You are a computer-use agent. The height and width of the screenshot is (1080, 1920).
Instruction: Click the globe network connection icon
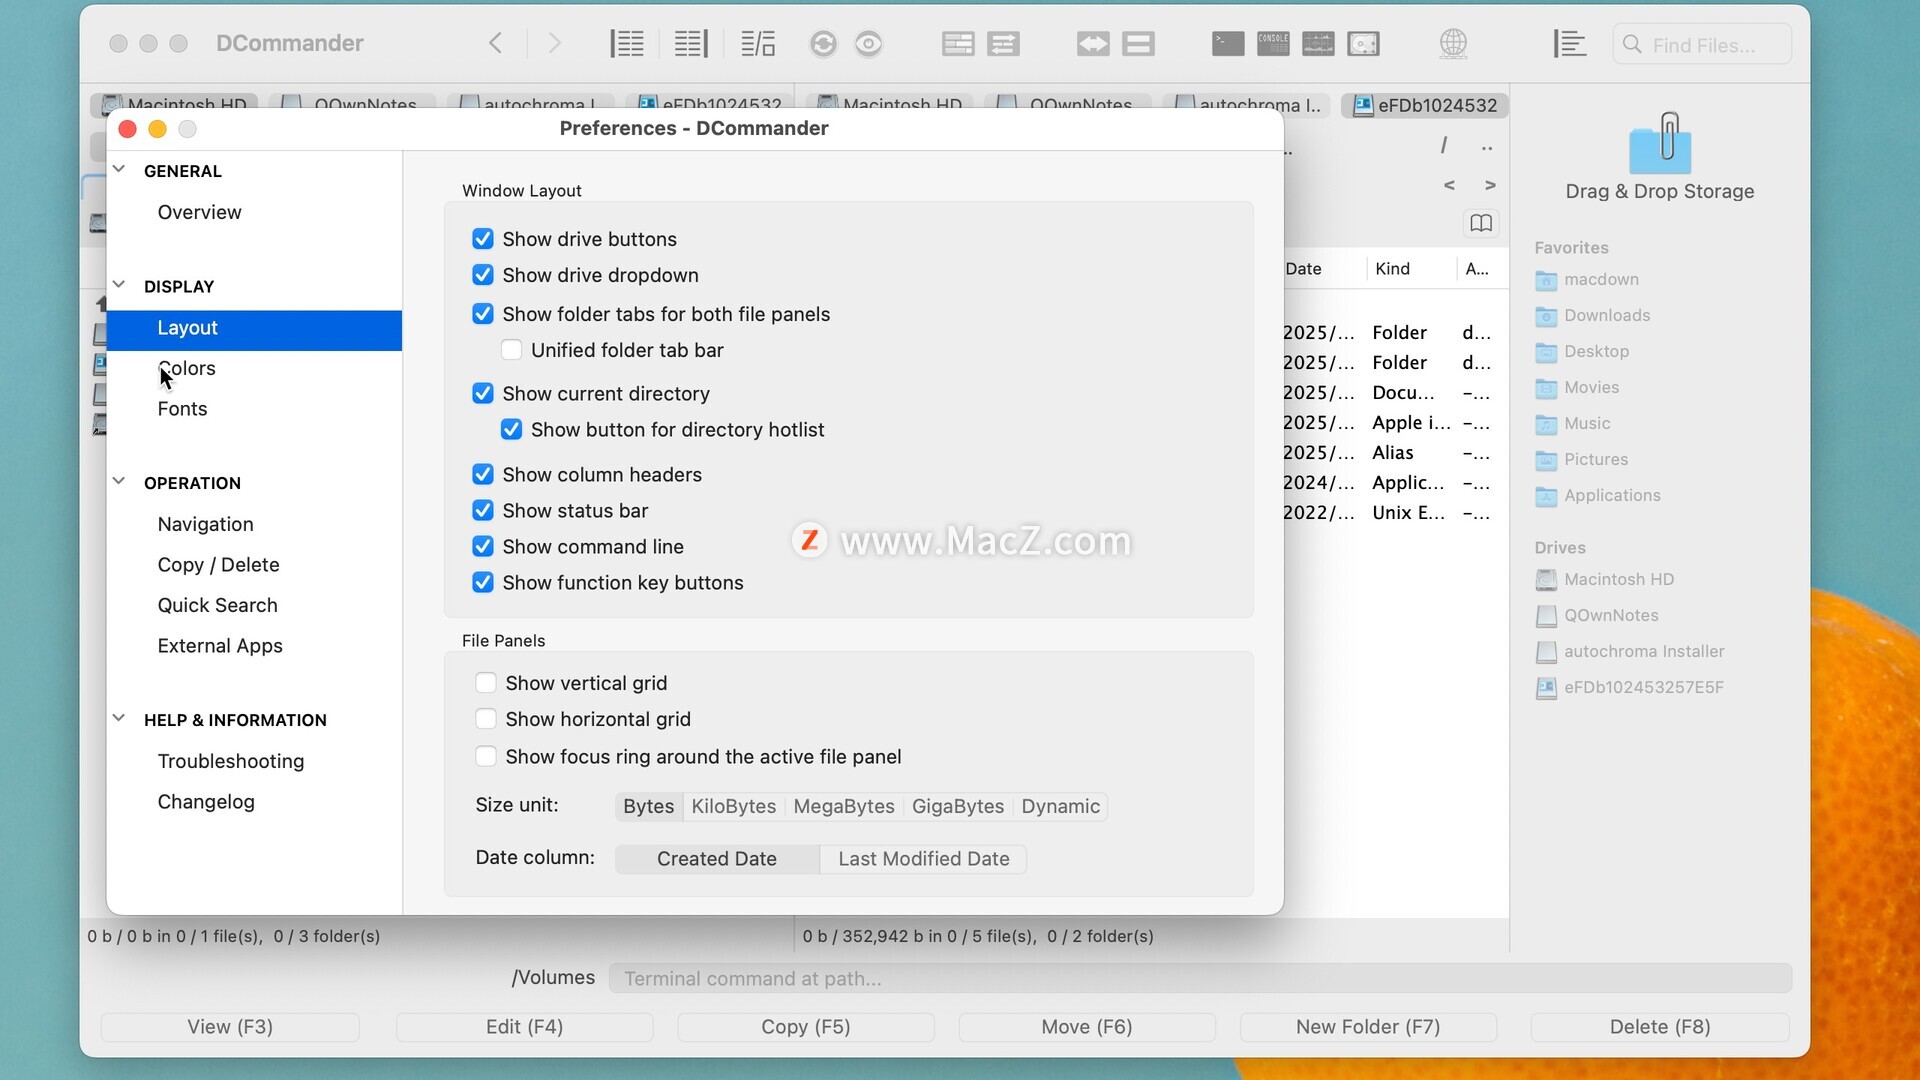1453,43
